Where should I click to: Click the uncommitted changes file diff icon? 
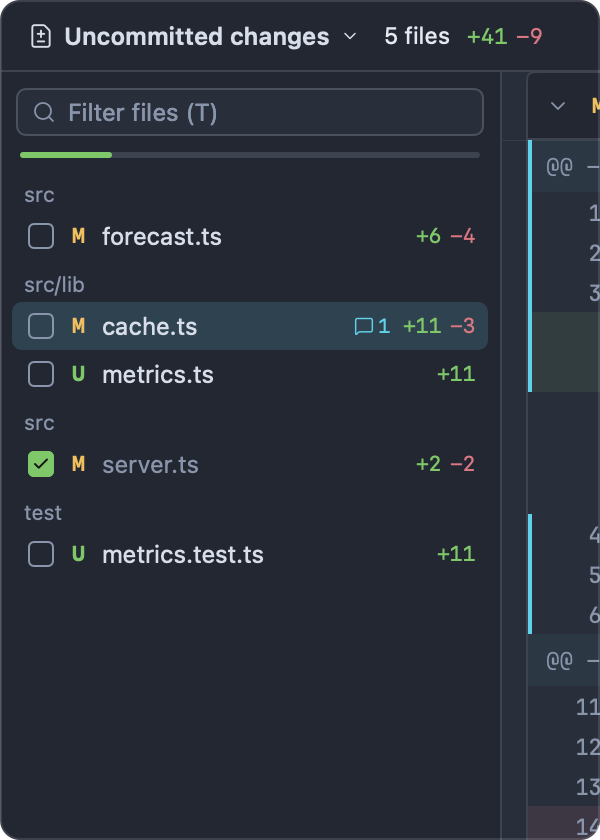41,36
